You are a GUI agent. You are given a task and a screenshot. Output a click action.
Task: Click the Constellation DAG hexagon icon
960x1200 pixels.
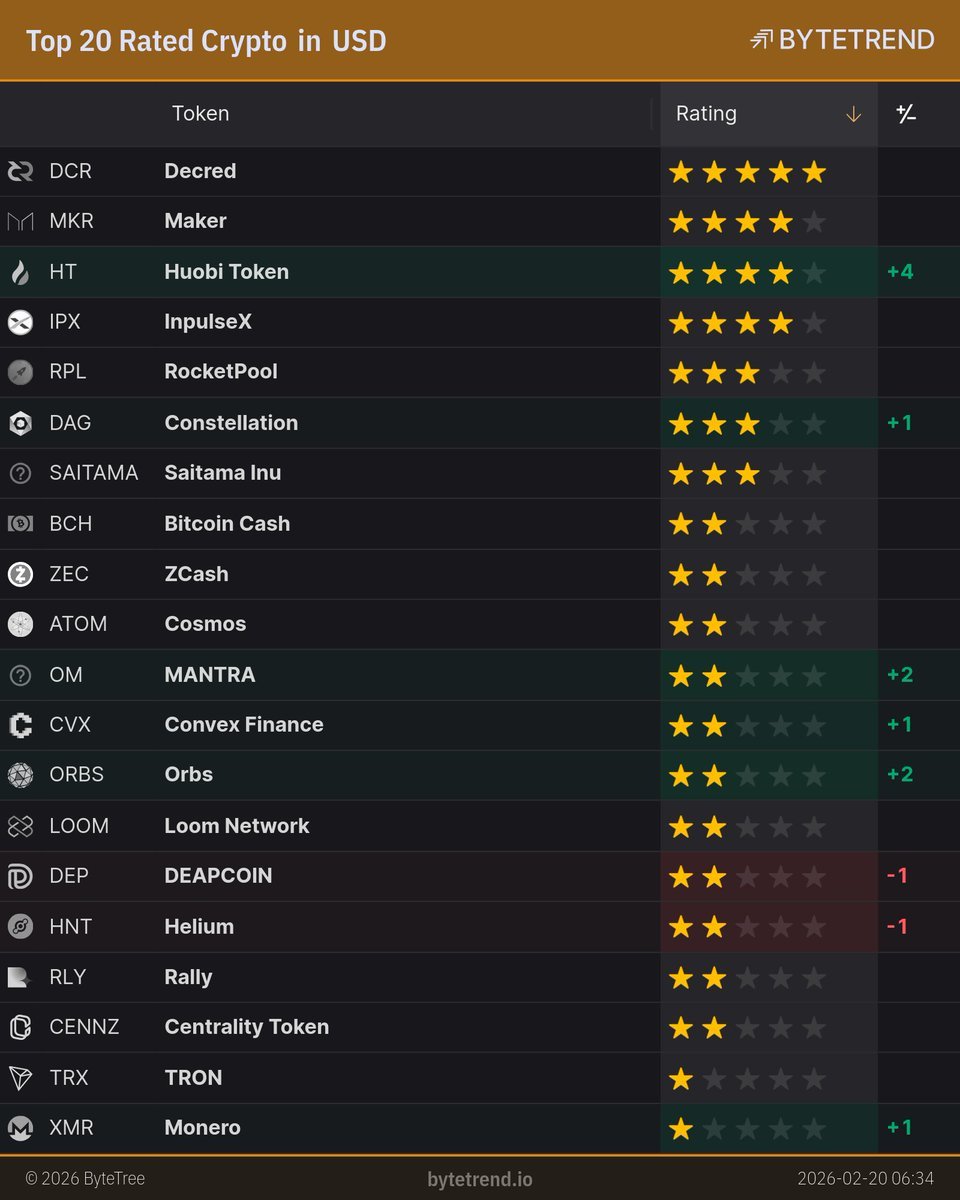pyautogui.click(x=20, y=423)
